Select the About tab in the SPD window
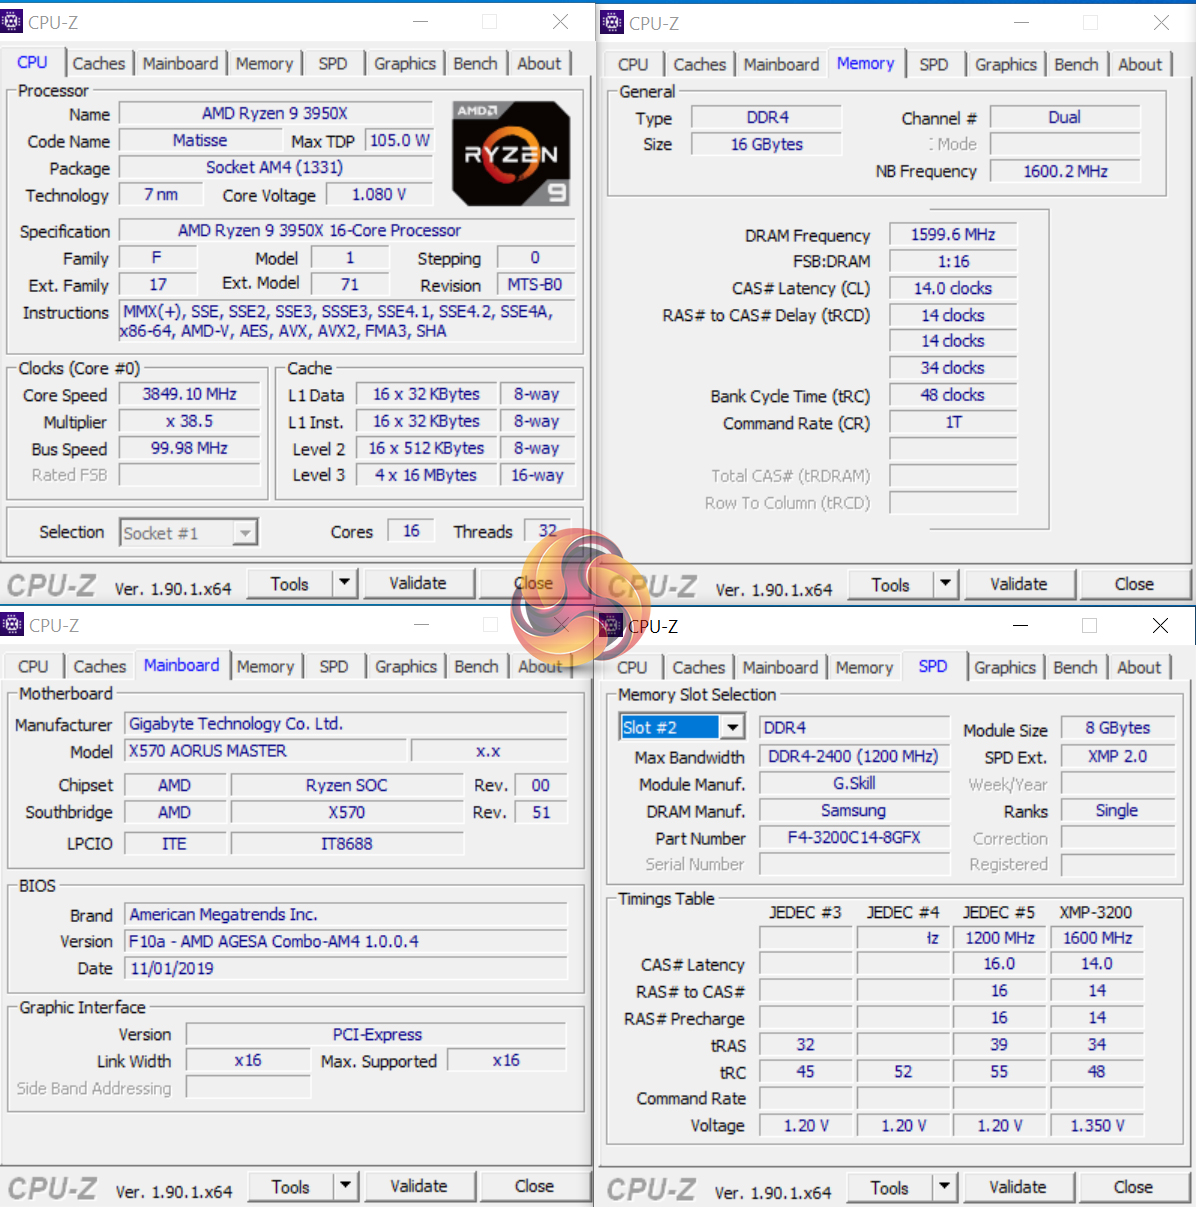Viewport: 1196px width, 1207px height. click(x=1139, y=667)
